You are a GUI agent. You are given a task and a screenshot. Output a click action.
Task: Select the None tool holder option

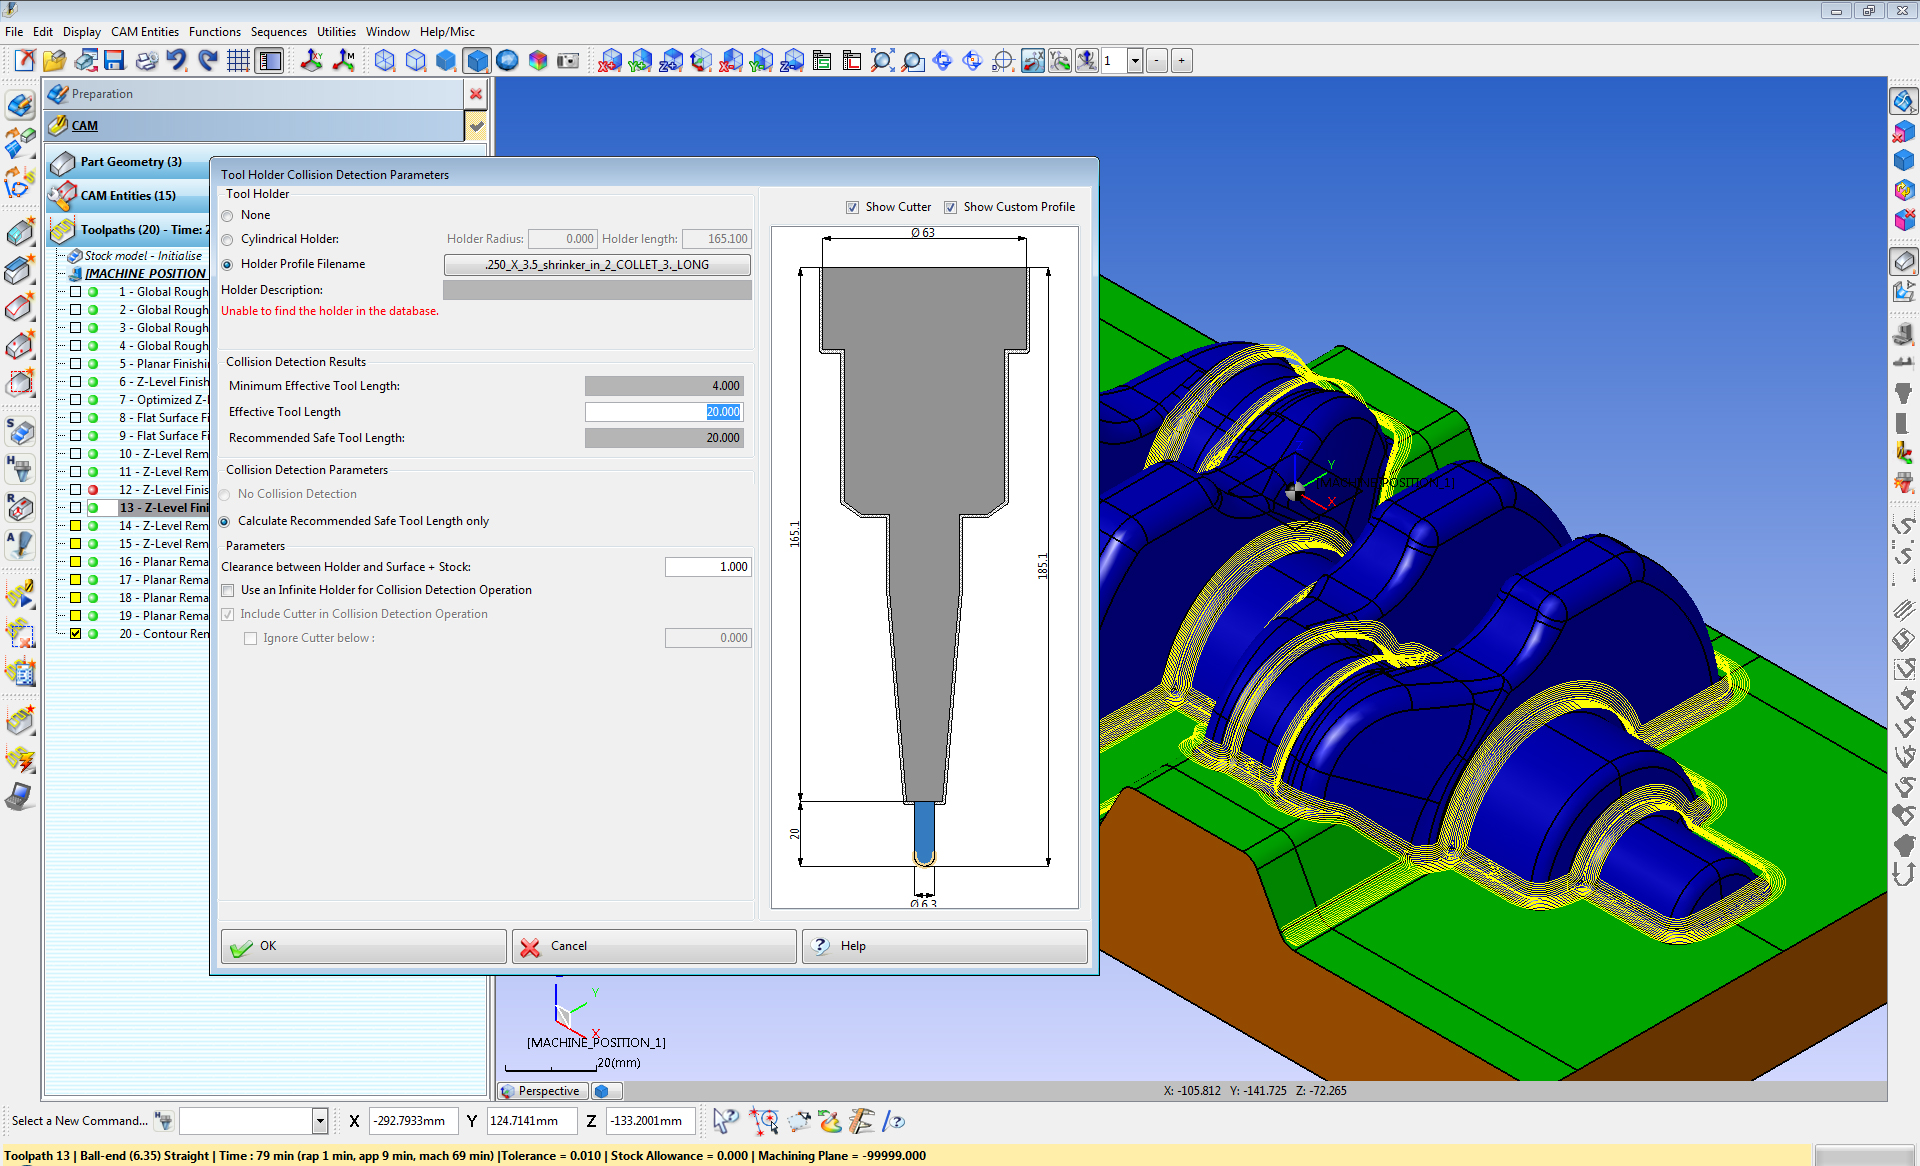(x=228, y=215)
